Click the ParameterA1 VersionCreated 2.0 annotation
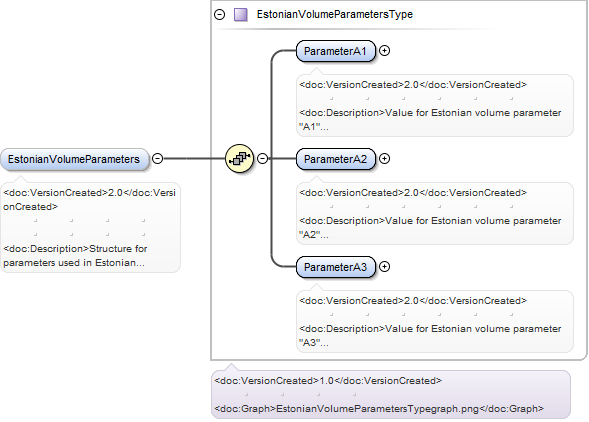Screen dimensions: 589x422 pos(413,85)
